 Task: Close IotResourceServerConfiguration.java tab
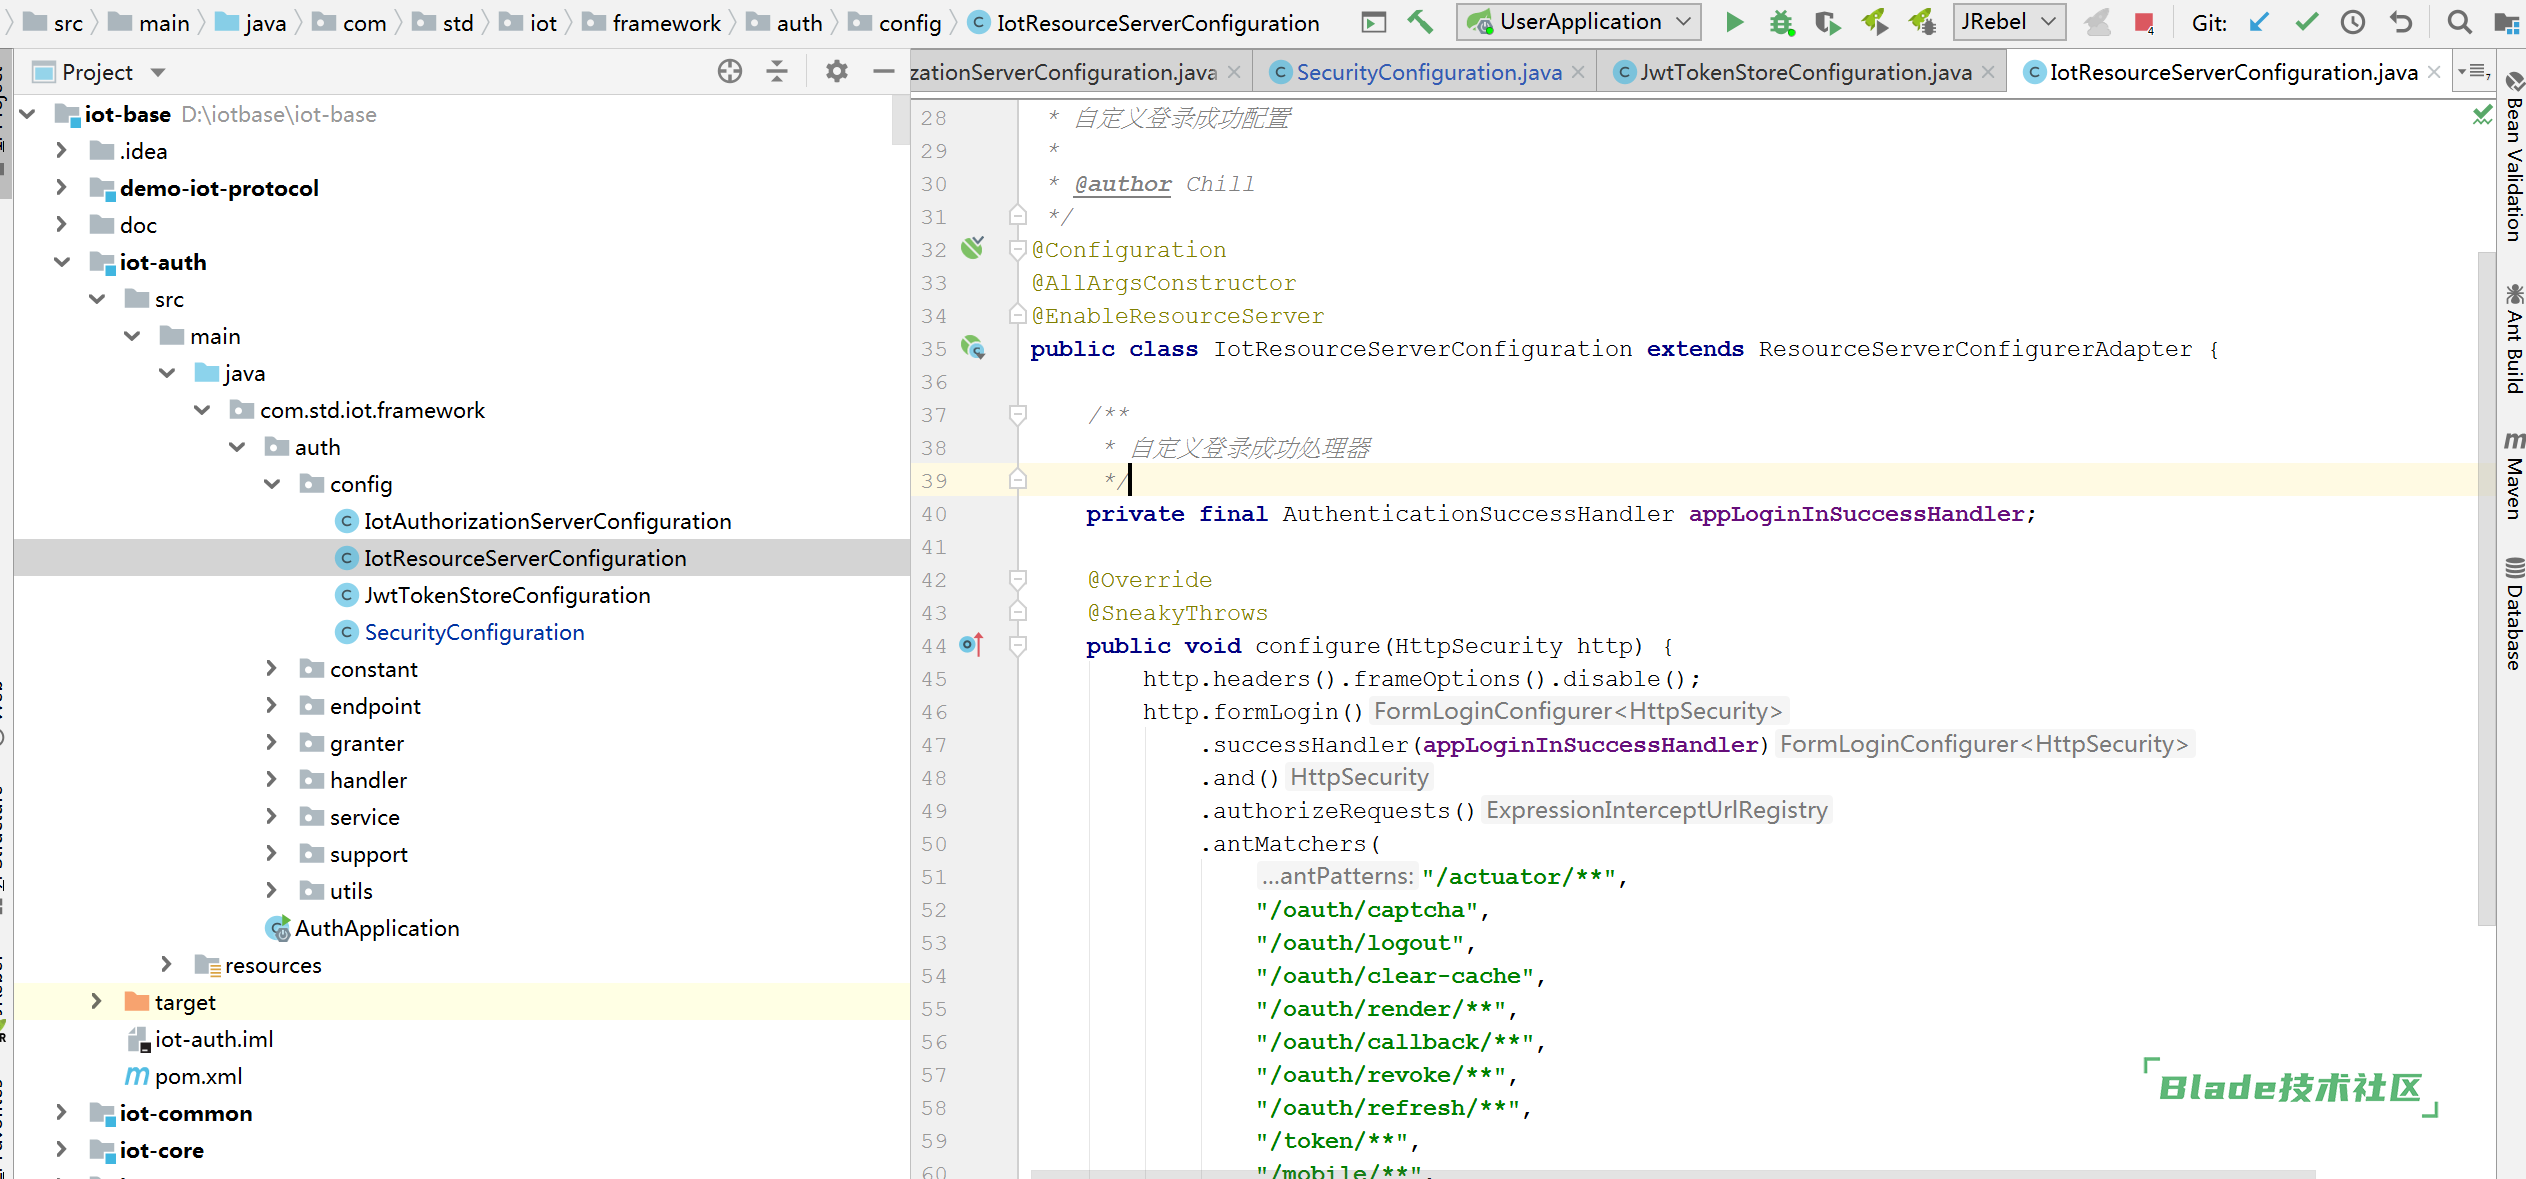[2435, 72]
